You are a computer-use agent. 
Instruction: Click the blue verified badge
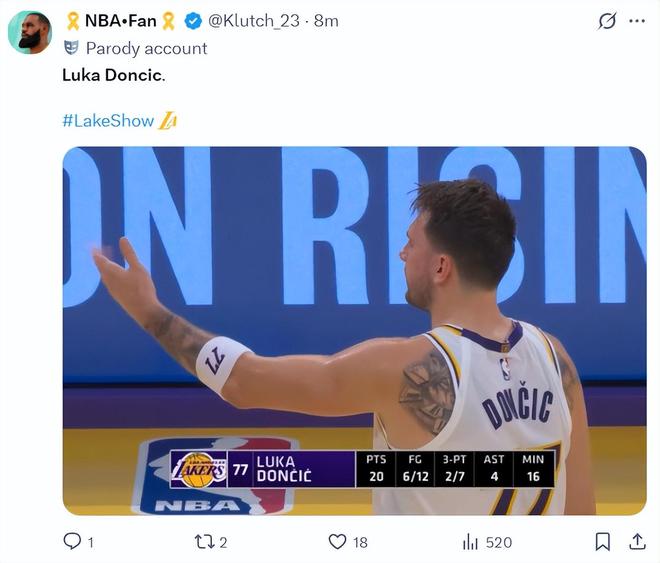193,21
